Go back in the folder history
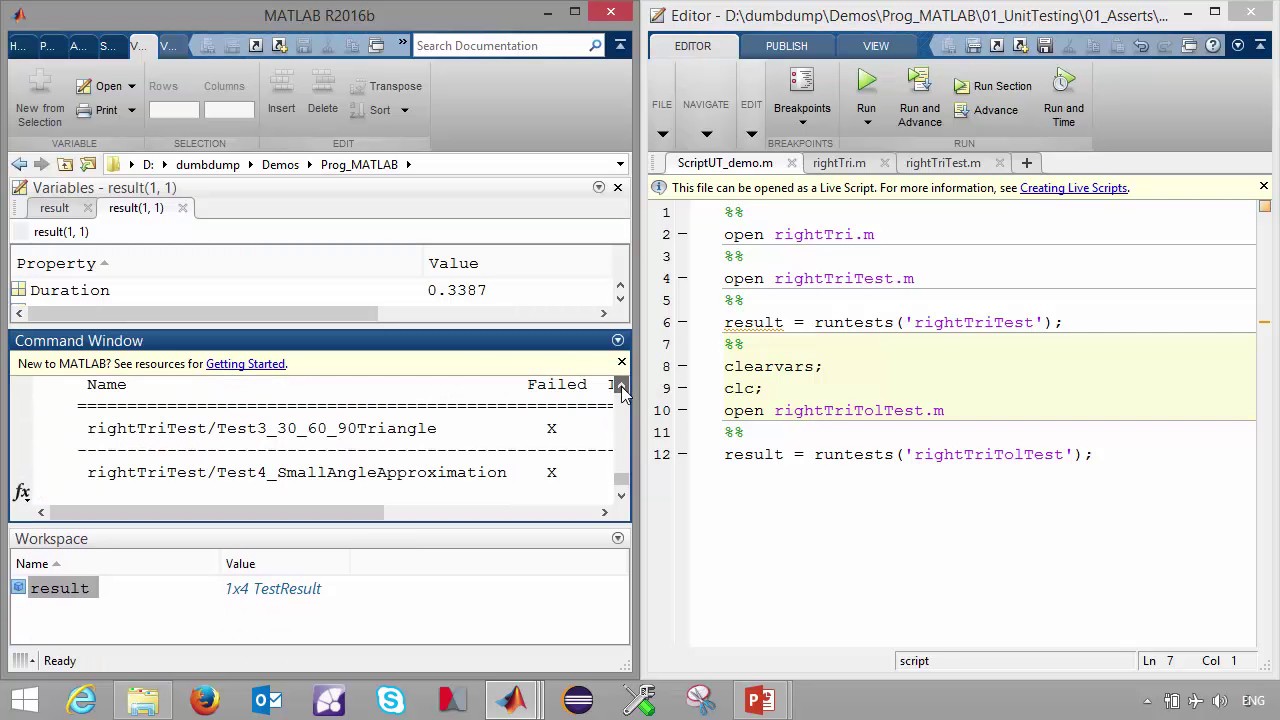Image resolution: width=1280 pixels, height=720 pixels. [x=19, y=164]
